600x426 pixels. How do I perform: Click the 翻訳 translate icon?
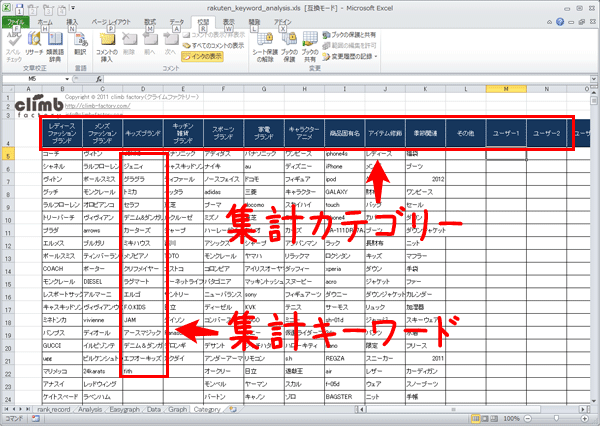80,44
